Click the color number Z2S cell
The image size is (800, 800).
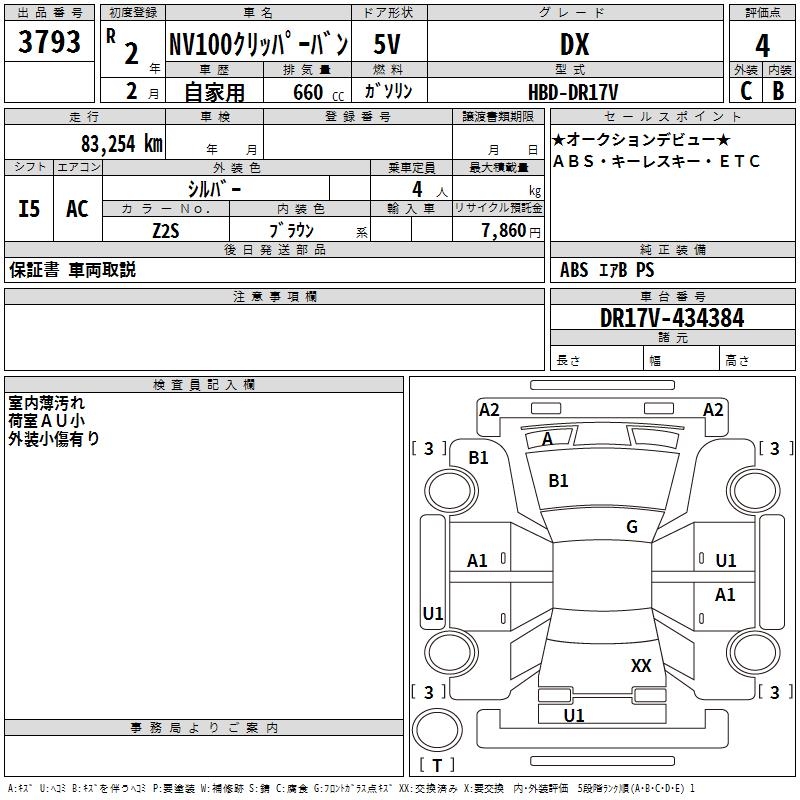pos(166,229)
